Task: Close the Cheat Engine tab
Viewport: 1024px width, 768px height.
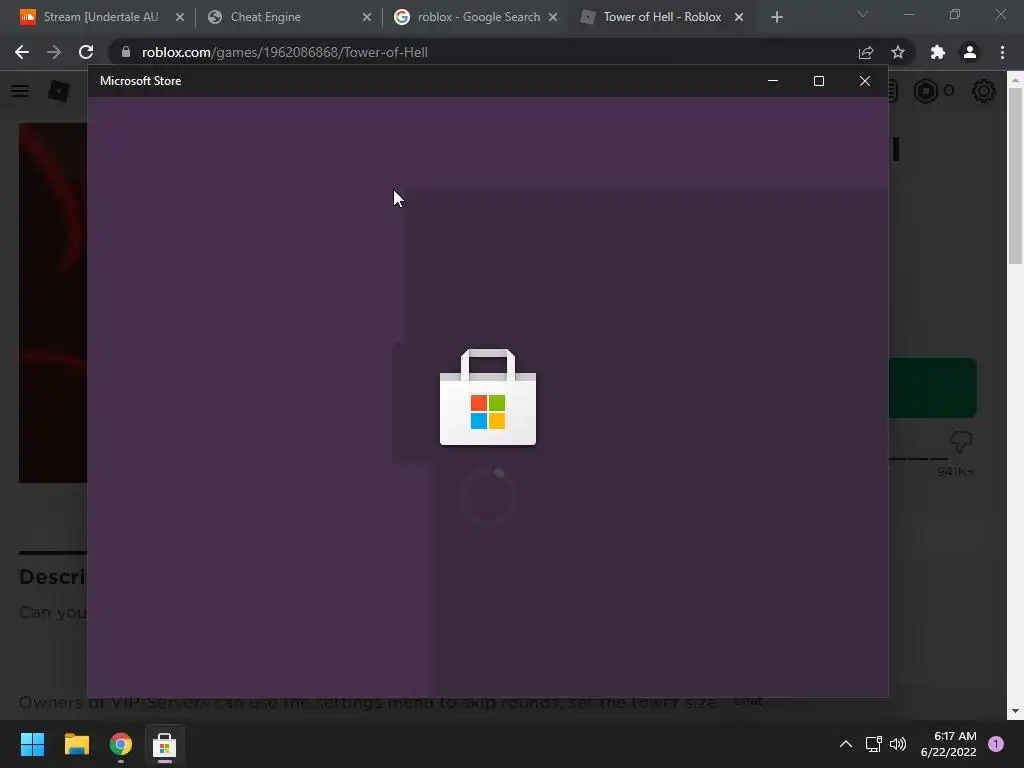Action: [367, 17]
